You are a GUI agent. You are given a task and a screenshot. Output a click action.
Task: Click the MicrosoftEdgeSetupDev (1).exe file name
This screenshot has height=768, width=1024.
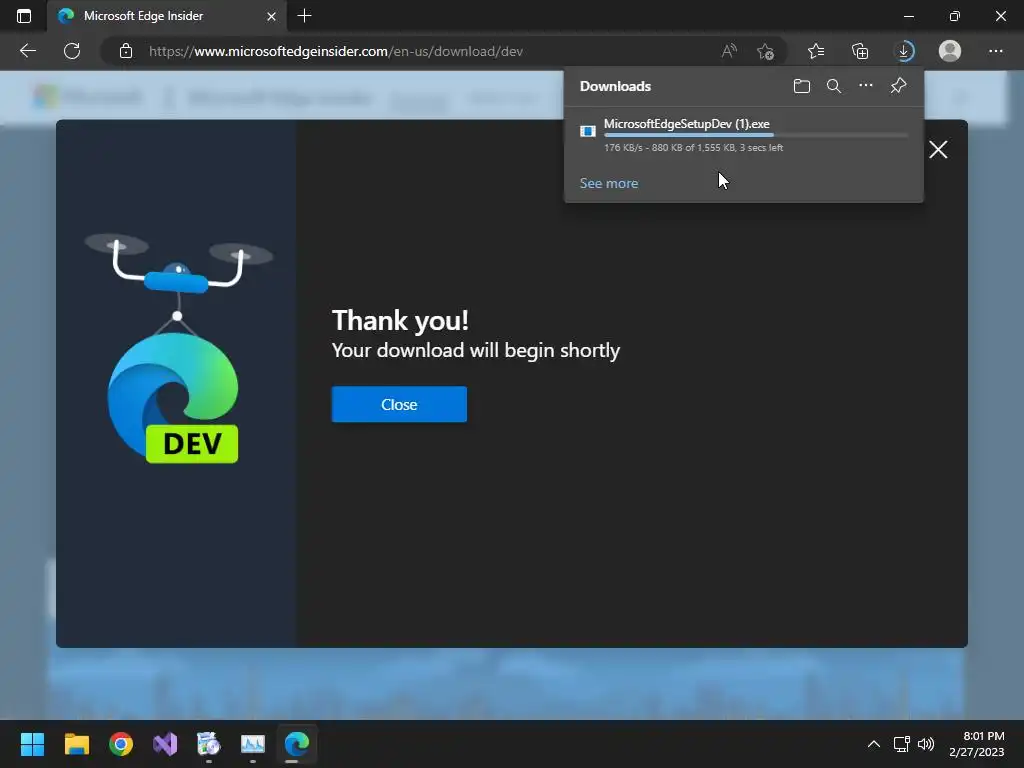(686, 123)
